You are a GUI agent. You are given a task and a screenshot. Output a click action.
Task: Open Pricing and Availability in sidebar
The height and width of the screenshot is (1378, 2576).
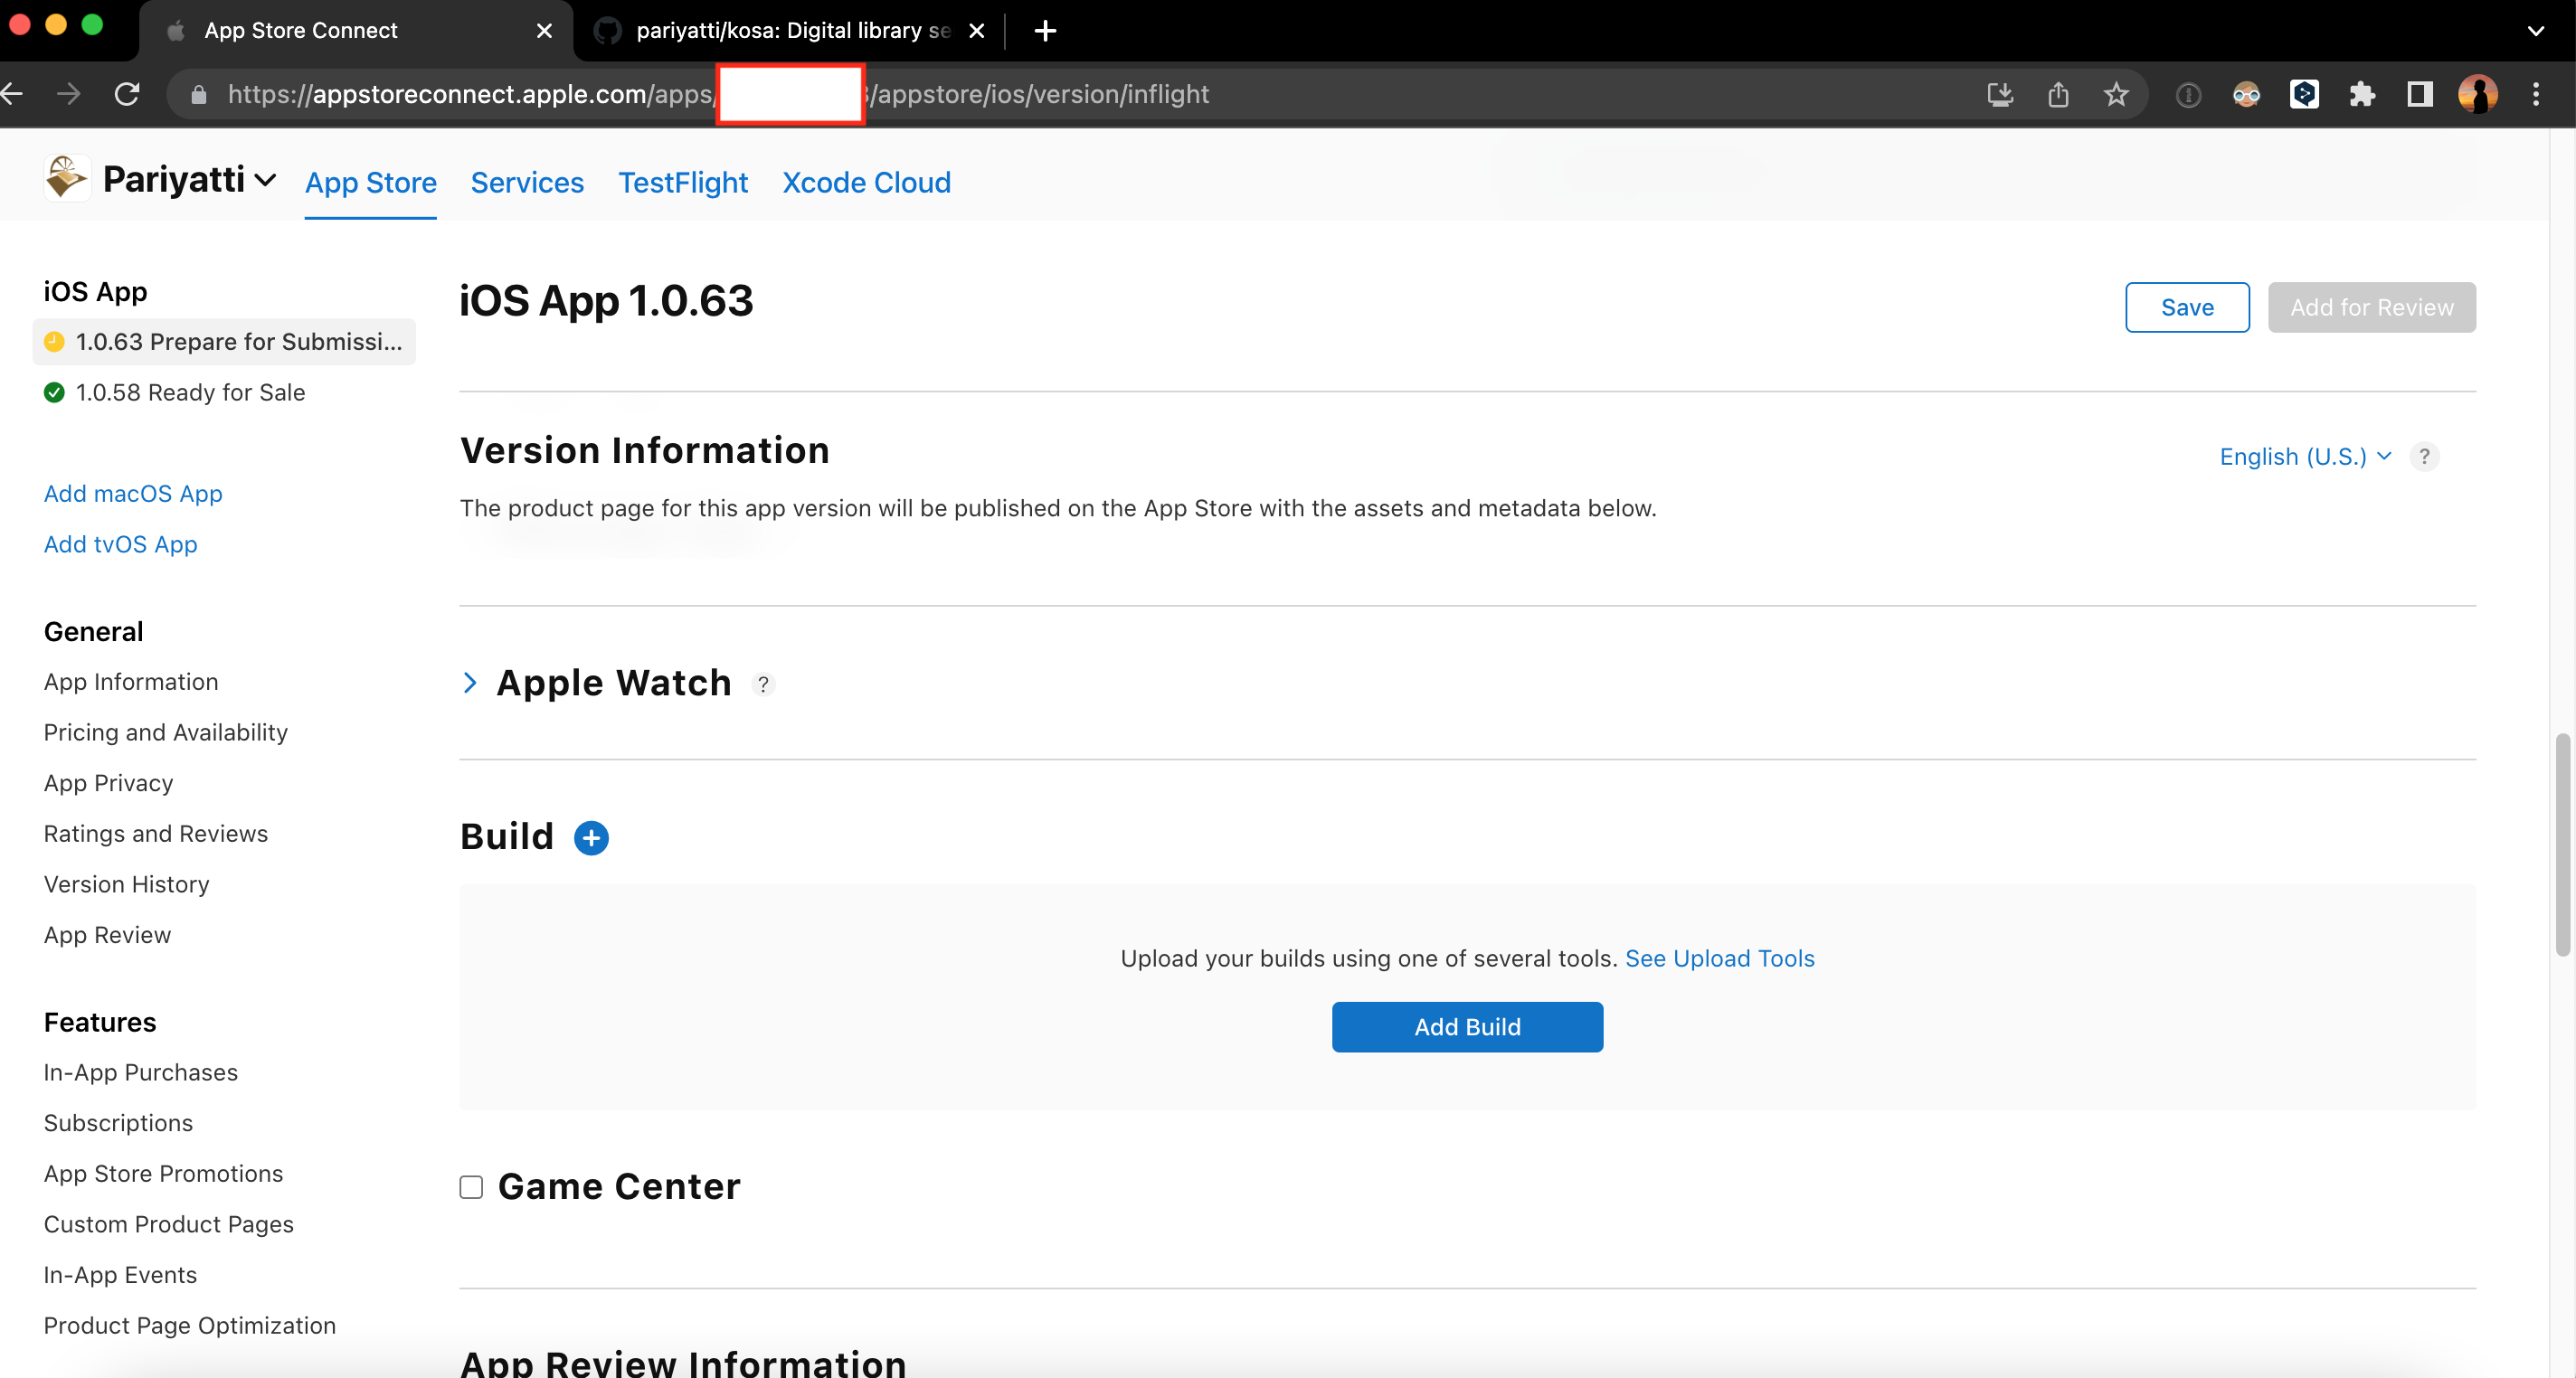pyautogui.click(x=166, y=733)
